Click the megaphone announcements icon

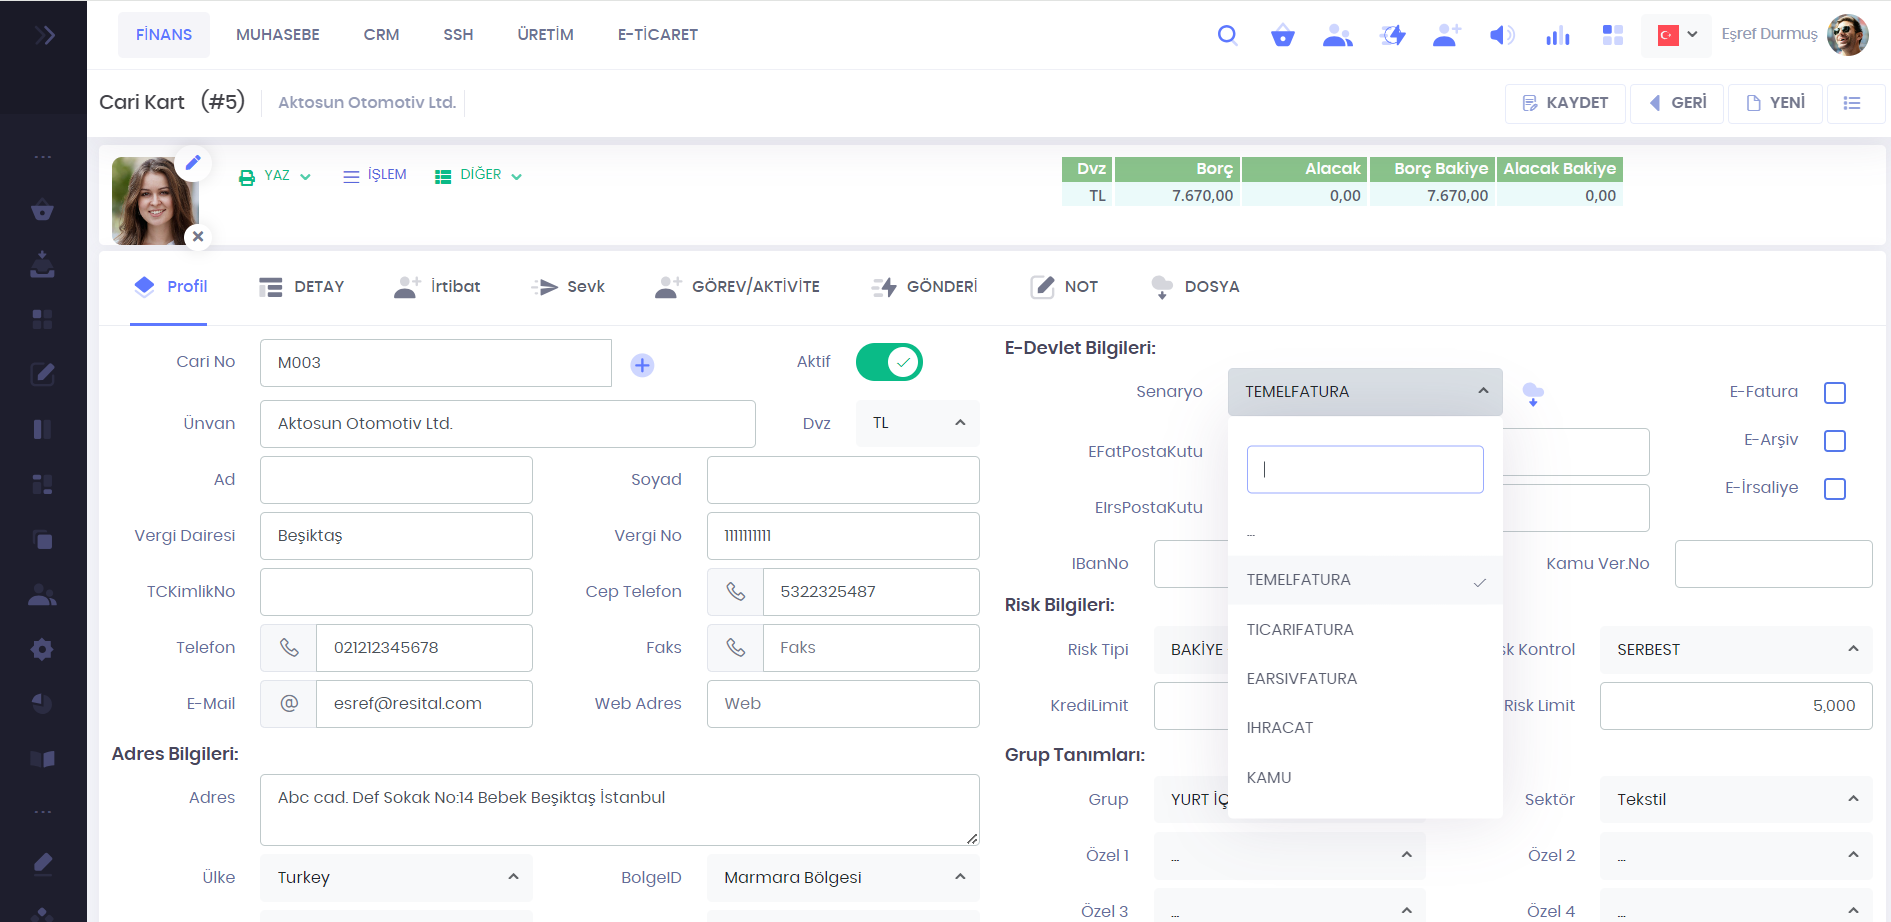[x=1501, y=36]
